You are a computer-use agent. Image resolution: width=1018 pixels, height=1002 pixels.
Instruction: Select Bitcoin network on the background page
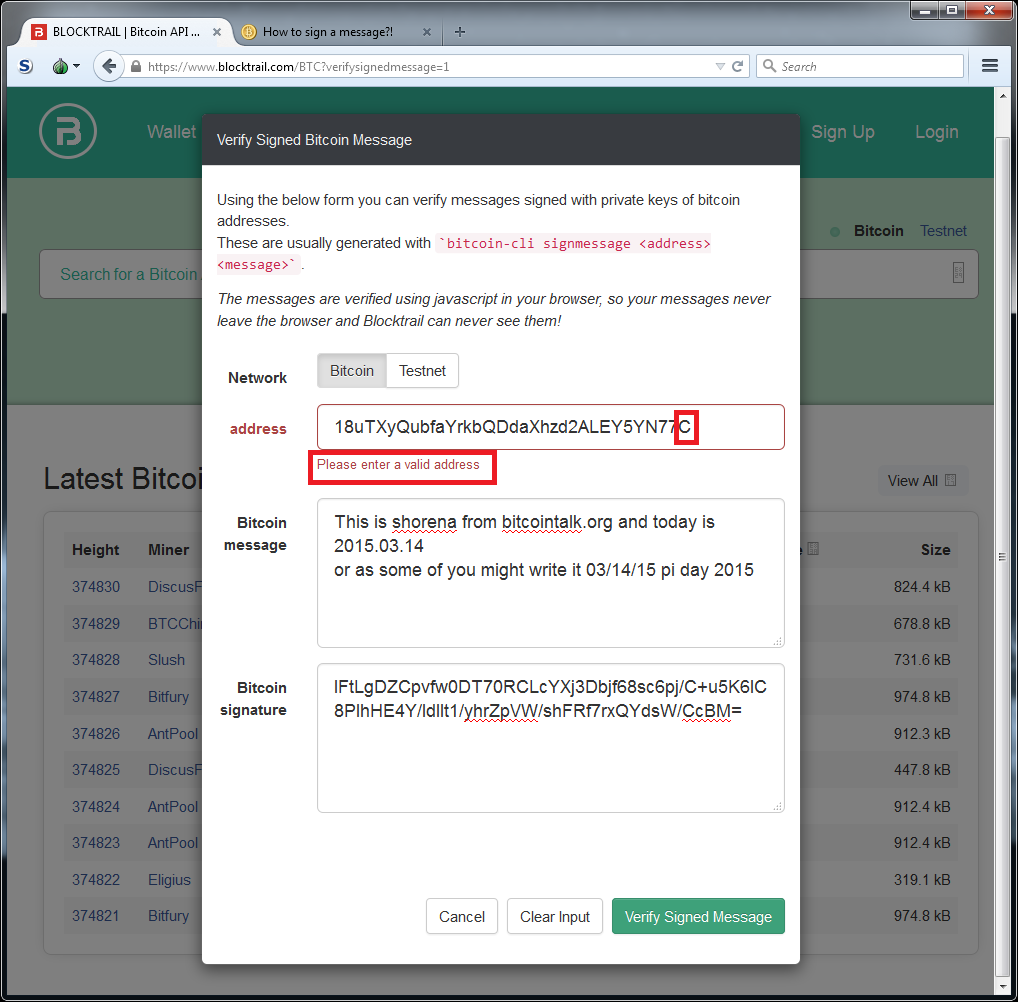click(878, 231)
